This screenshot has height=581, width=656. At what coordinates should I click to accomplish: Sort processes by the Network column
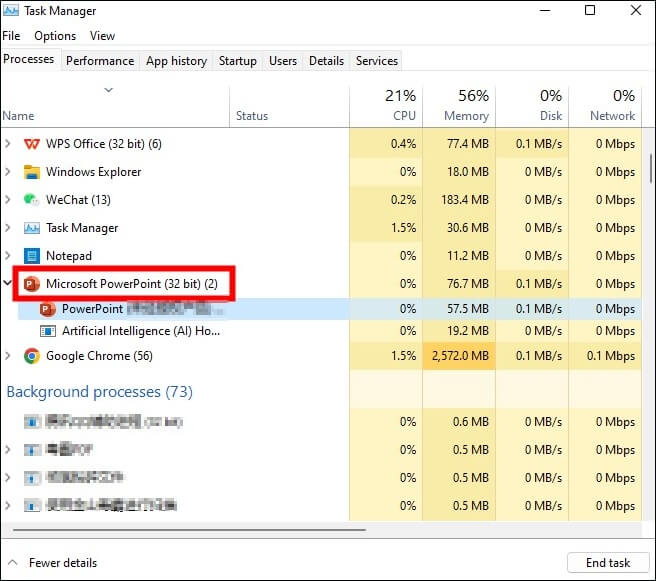coord(605,106)
